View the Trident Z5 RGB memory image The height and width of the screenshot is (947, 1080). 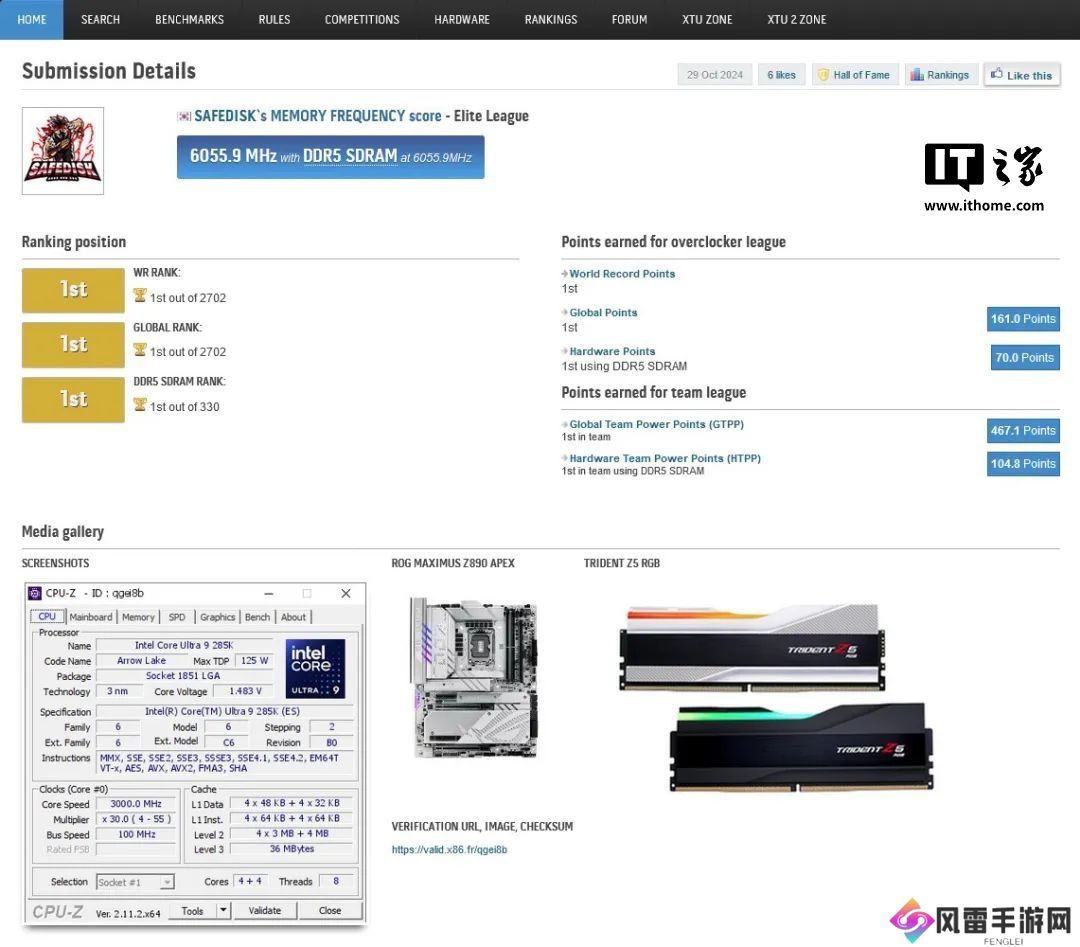click(775, 697)
